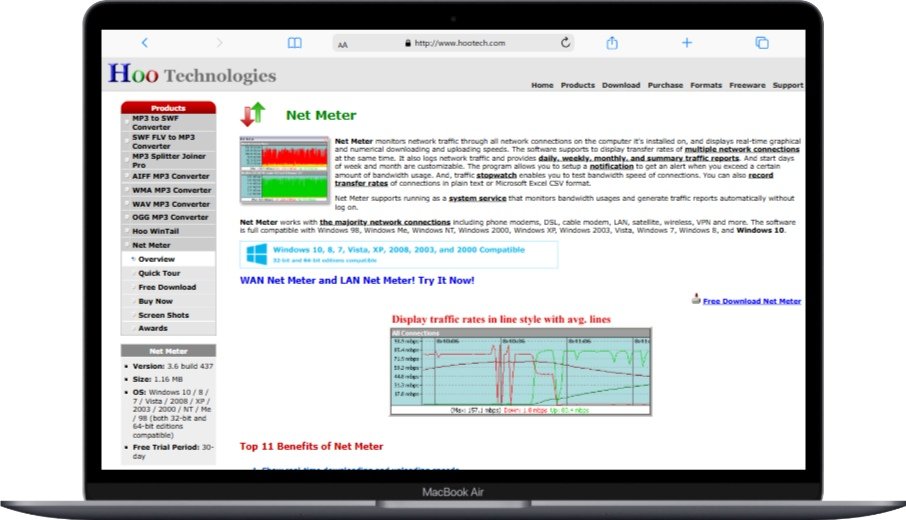Select Net Meter in Products sidebar
The width and height of the screenshot is (906, 520).
pos(168,245)
